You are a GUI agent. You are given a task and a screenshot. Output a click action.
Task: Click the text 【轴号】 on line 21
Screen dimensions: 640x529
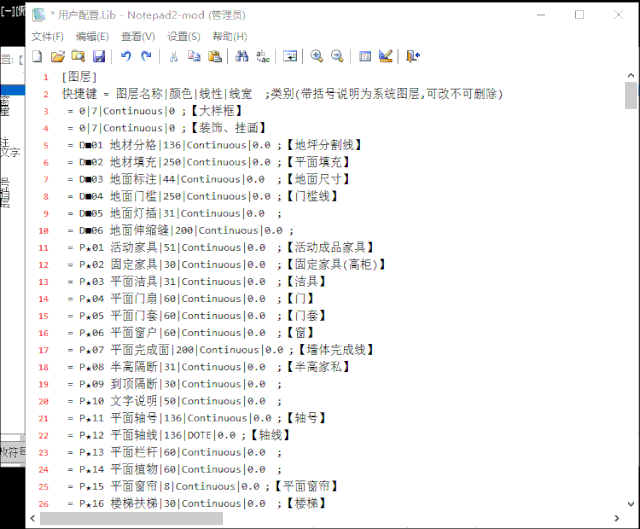[306, 418]
